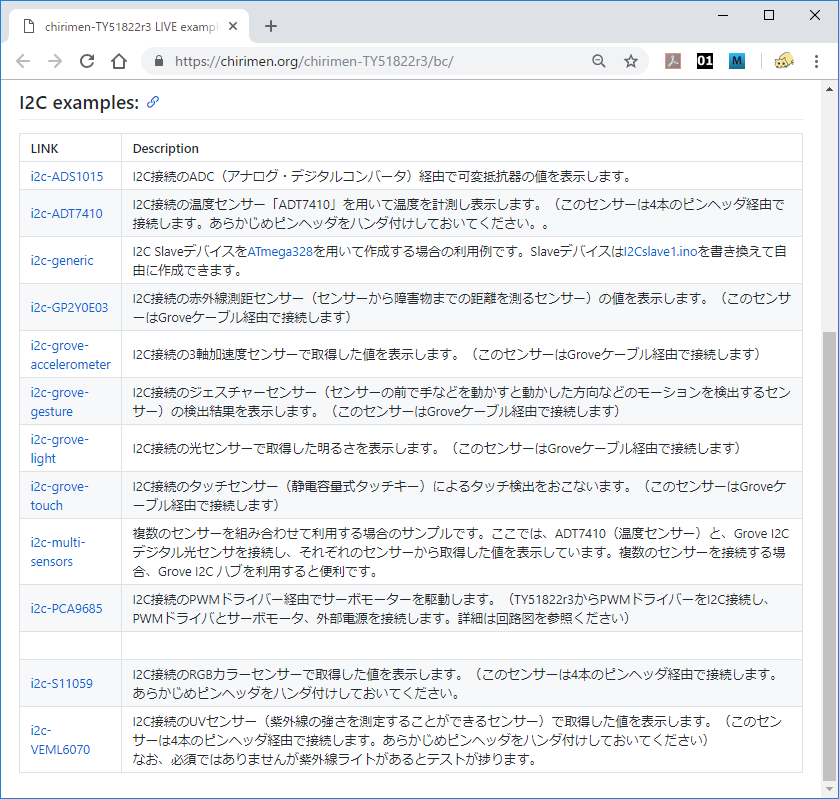Click the anchor link icon beside I2C examples
Screen dimensions: 839x799
(153, 102)
